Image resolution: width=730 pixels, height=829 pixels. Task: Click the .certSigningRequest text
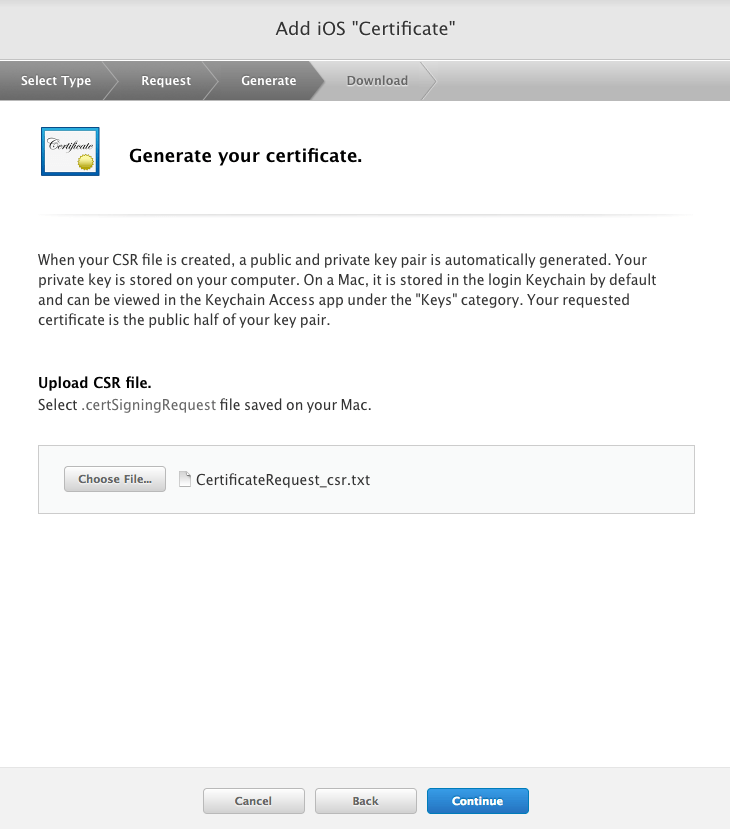tap(149, 405)
